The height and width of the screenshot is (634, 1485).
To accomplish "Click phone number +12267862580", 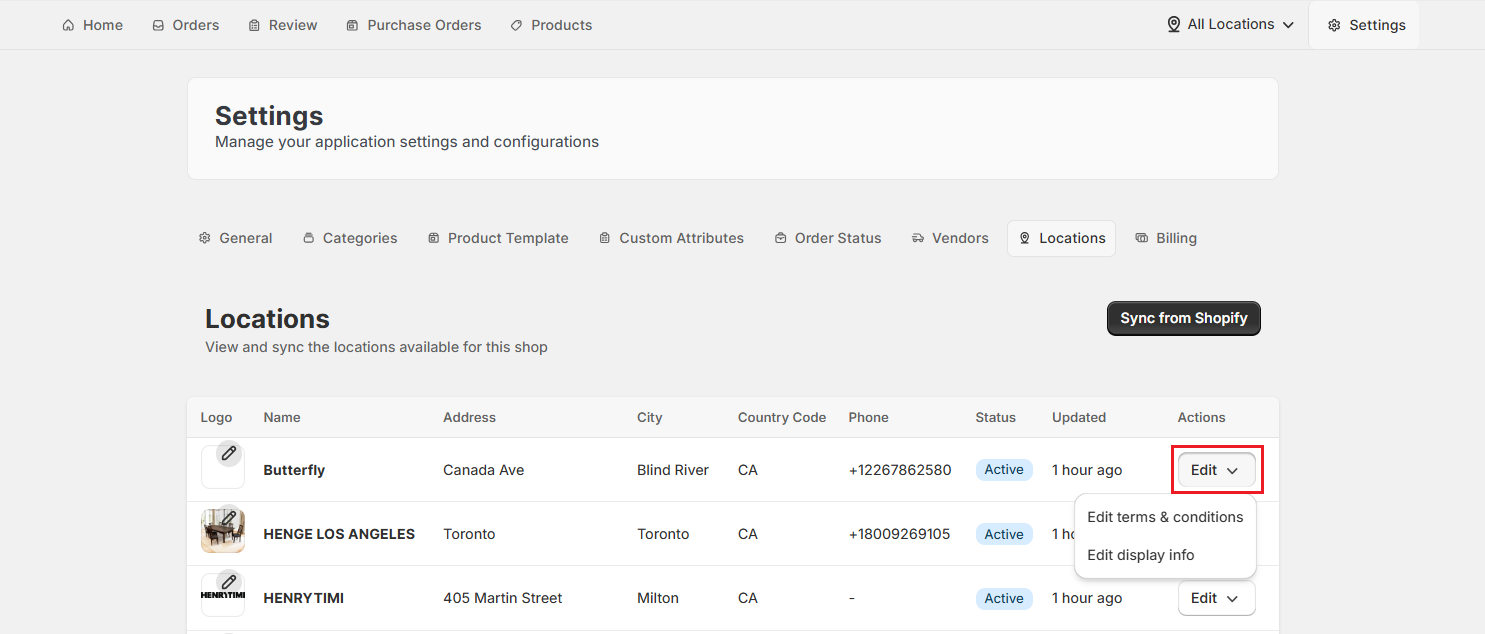I will coord(900,470).
